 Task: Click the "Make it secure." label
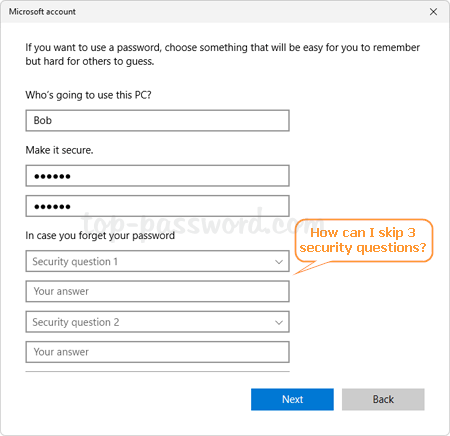point(59,150)
